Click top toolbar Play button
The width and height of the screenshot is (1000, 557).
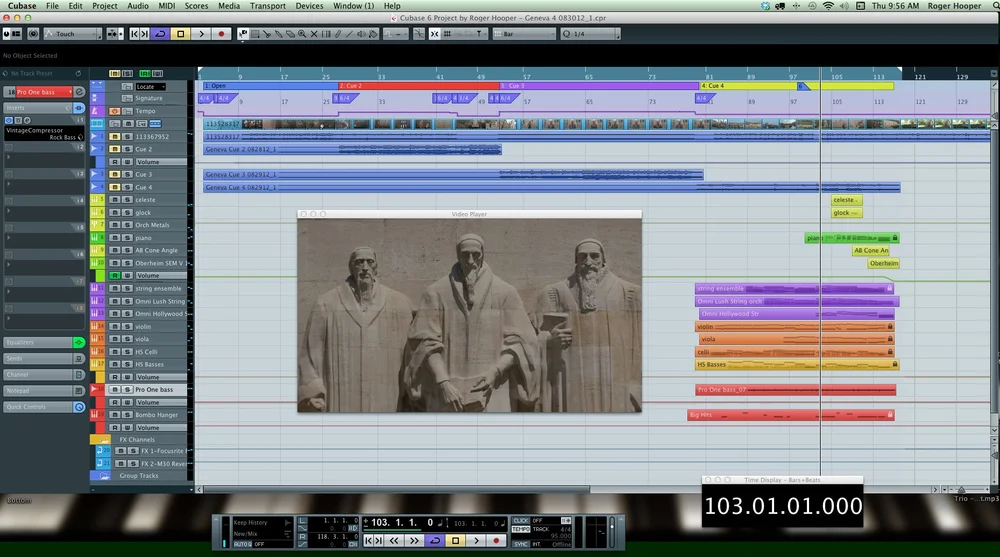(x=202, y=34)
